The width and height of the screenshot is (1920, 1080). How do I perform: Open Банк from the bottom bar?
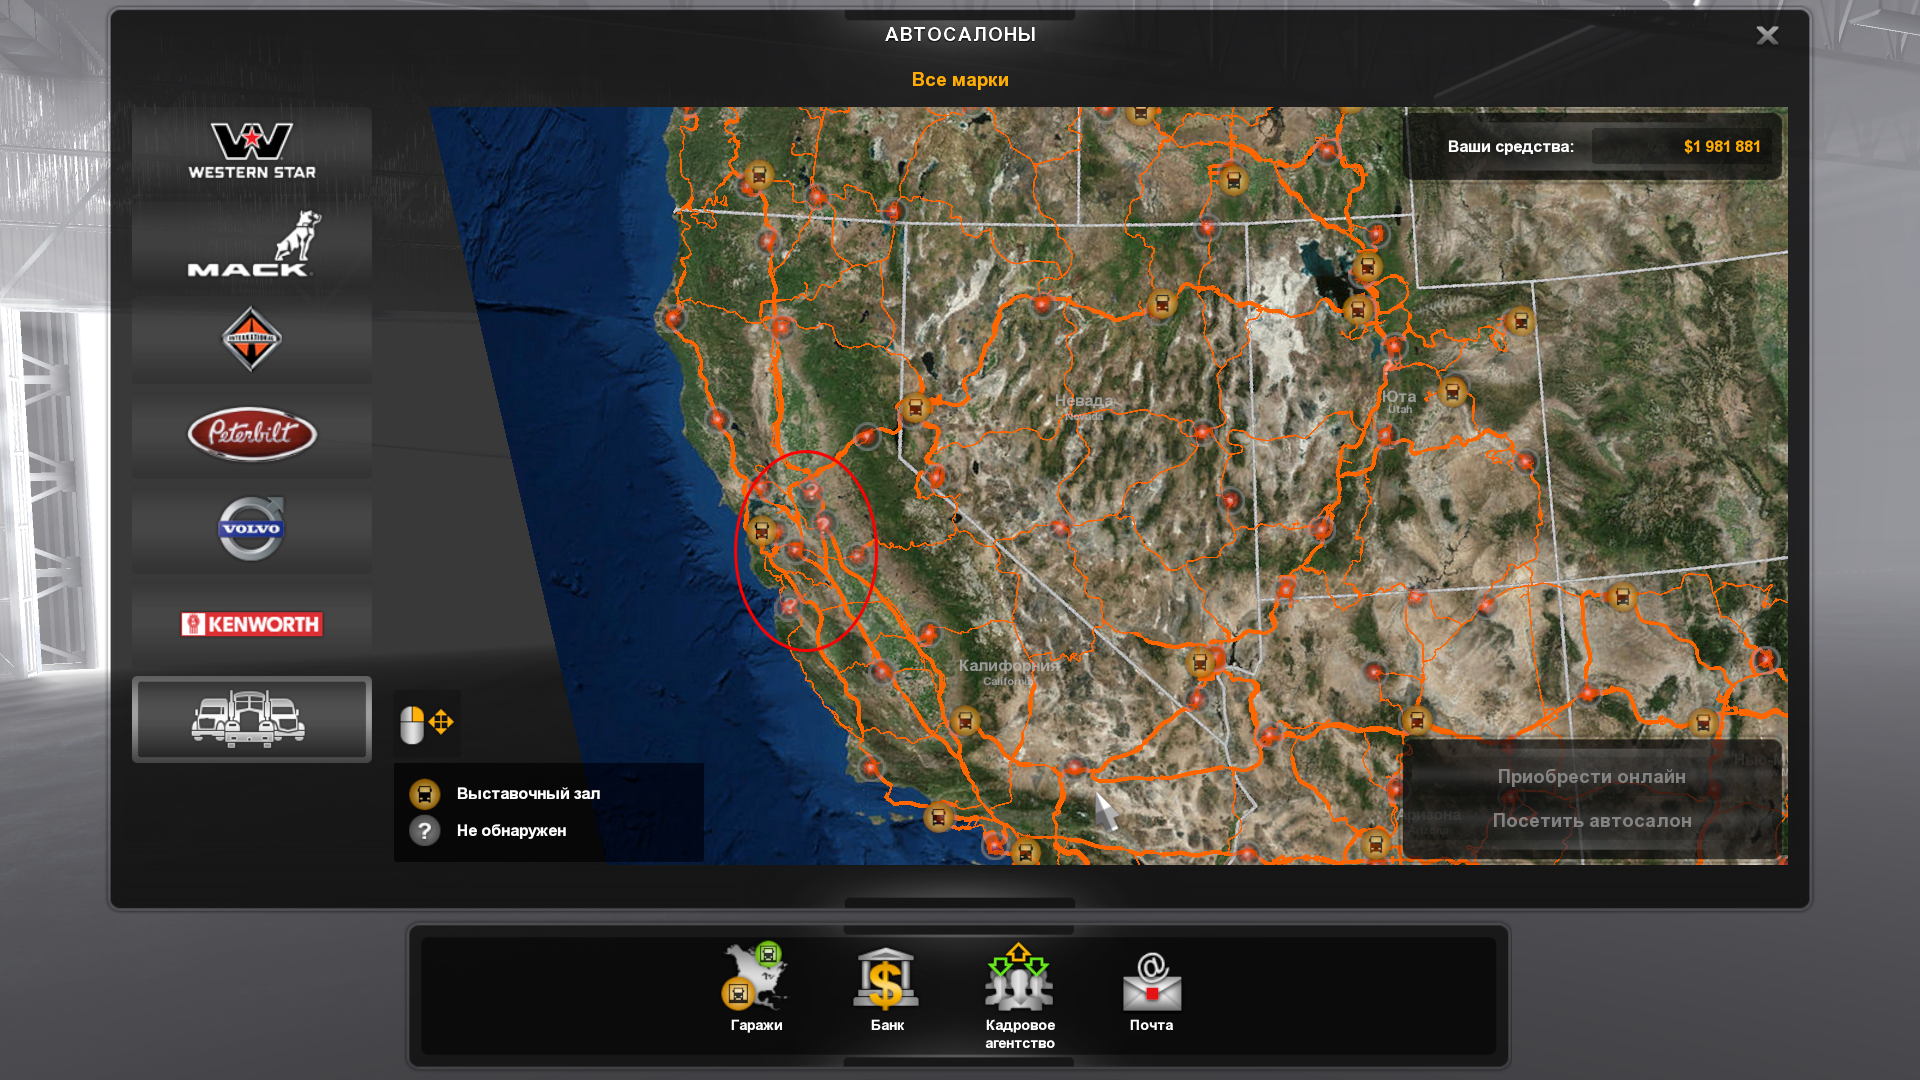click(x=887, y=987)
